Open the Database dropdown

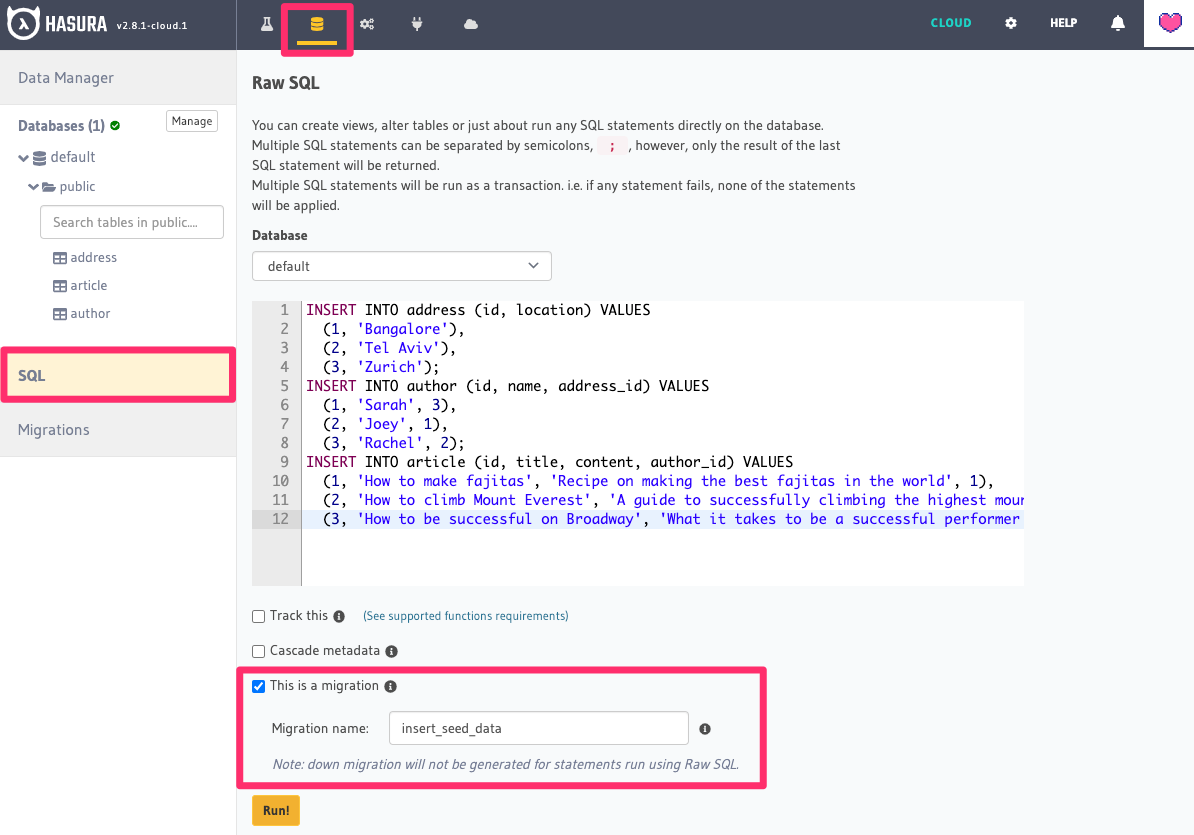[x=401, y=266]
